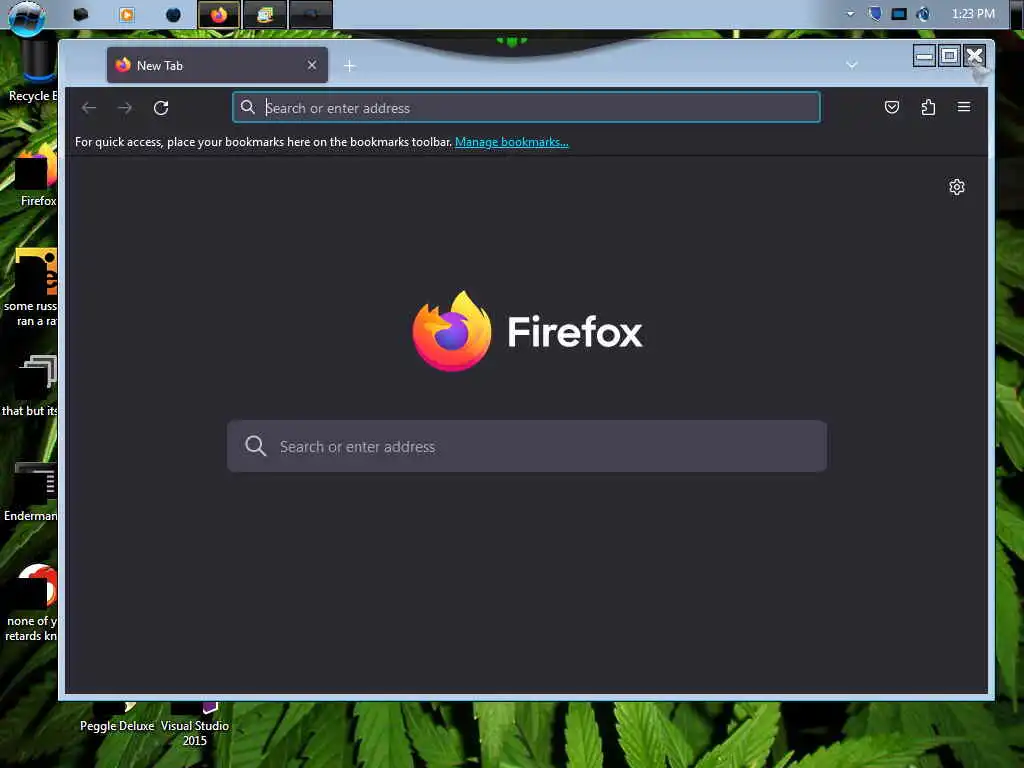Image resolution: width=1024 pixels, height=768 pixels.
Task: Select the Firefox desktop shortcut
Action: coord(37,175)
